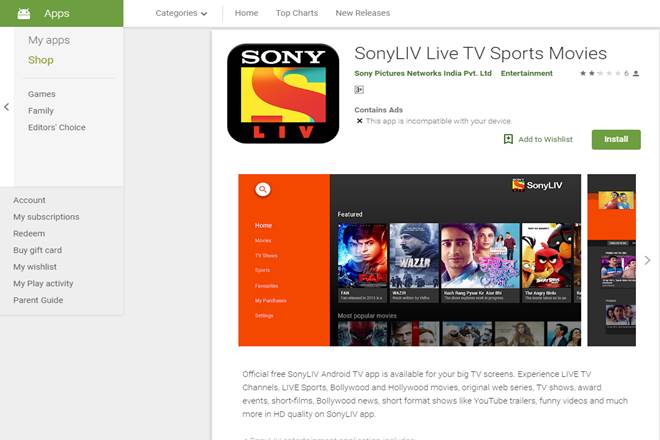Click the green Install button
The image size is (660, 440).
click(616, 139)
